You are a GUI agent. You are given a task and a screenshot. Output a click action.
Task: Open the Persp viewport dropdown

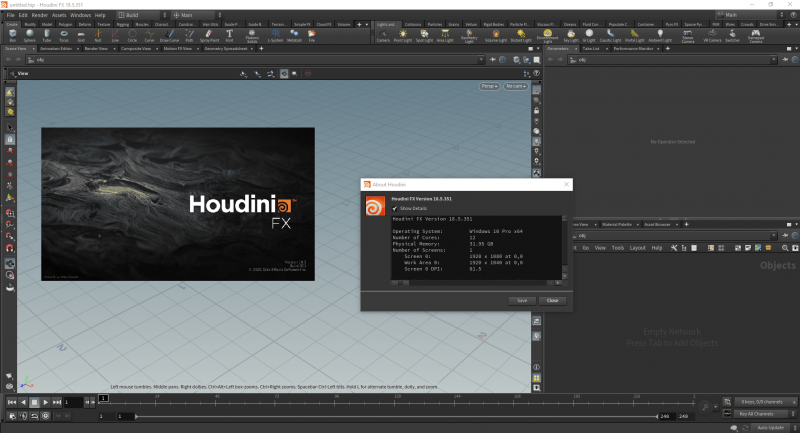click(x=489, y=86)
